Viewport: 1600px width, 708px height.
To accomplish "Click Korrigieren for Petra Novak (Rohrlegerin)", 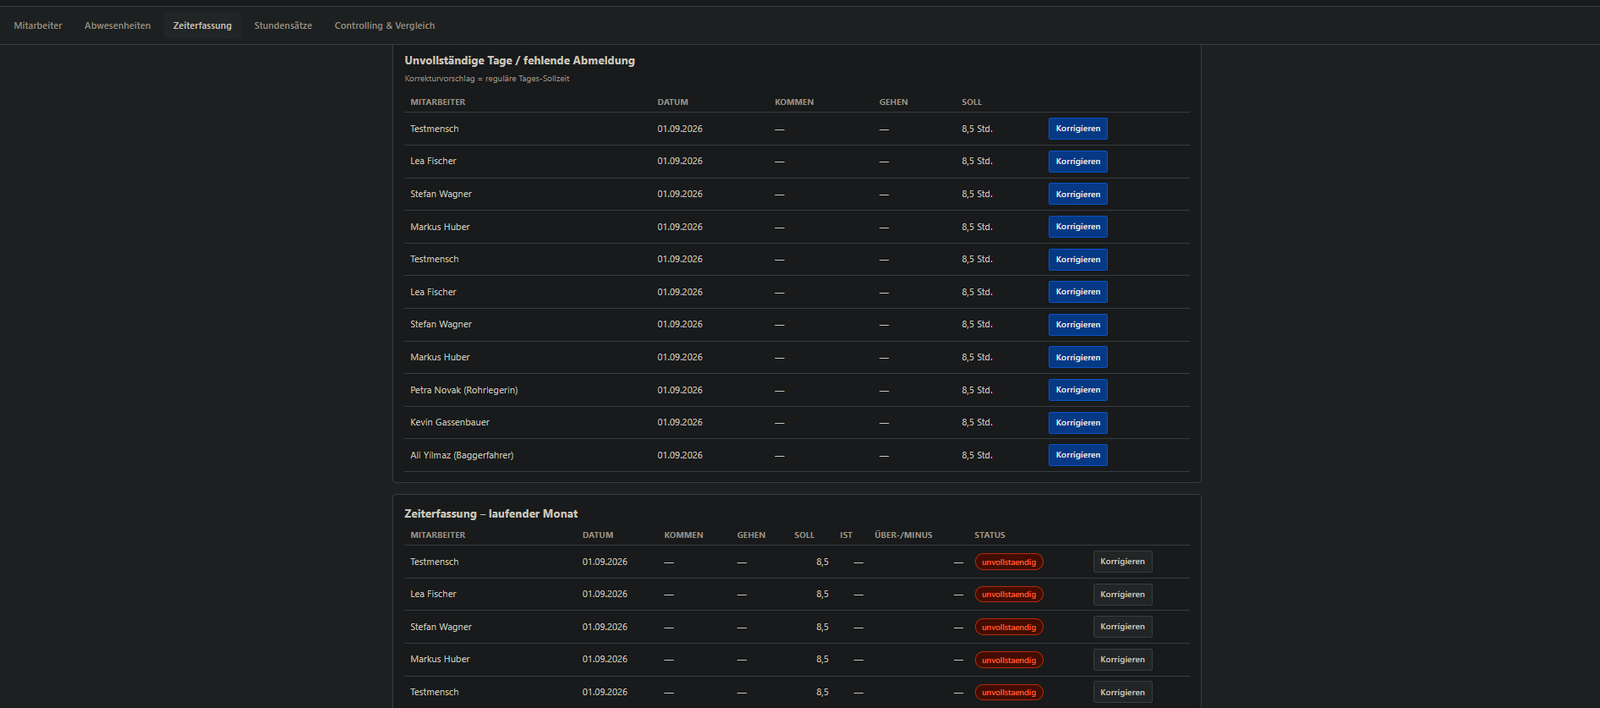I will (1078, 390).
